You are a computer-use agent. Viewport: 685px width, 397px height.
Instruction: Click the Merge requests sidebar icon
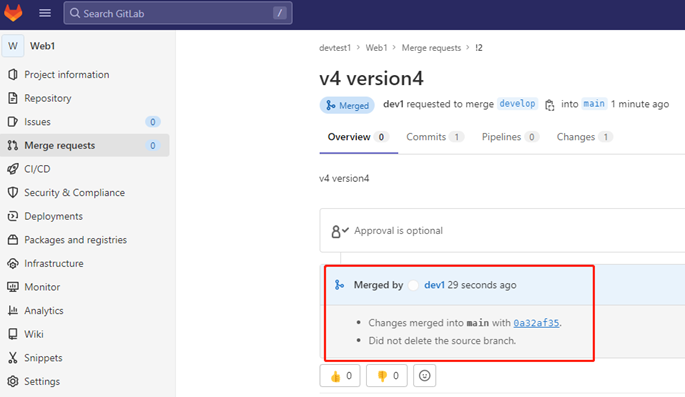click(13, 145)
